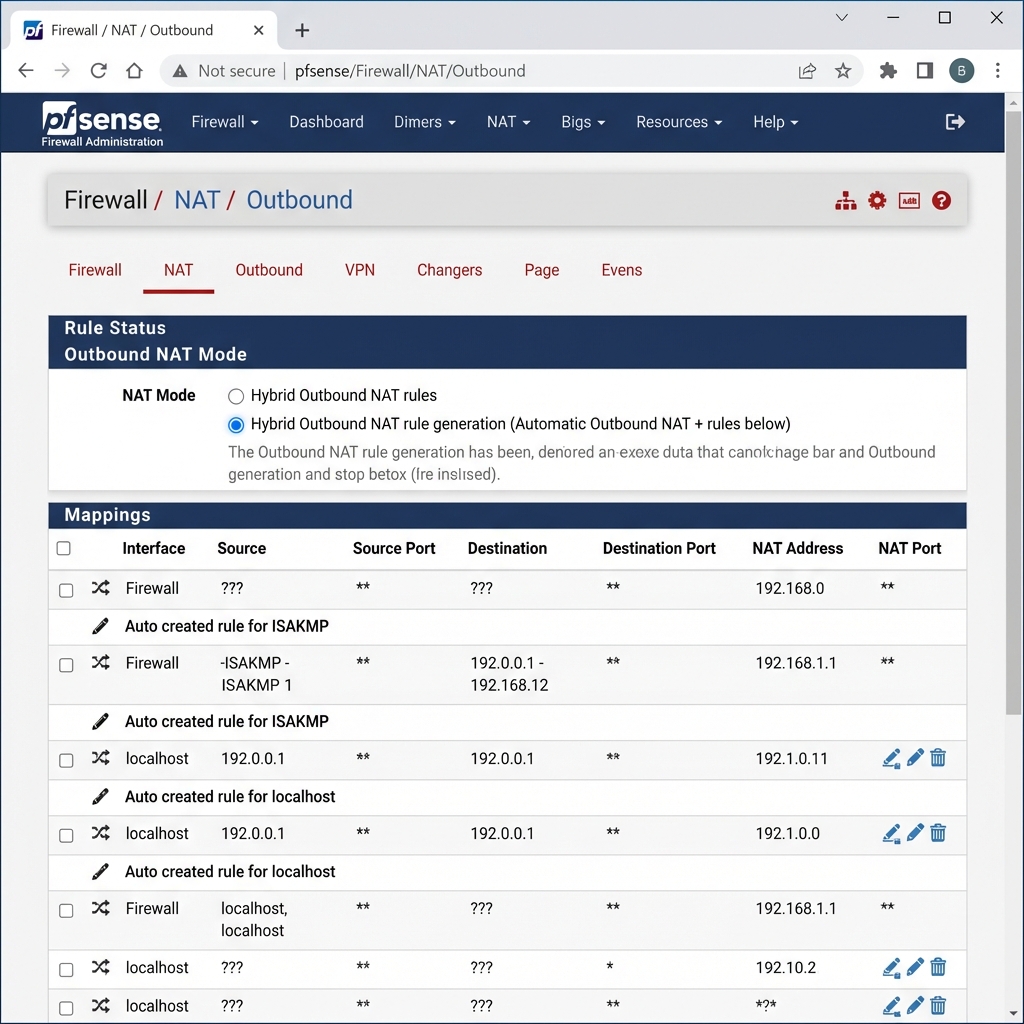Click the red gear settings icon
This screenshot has height=1024, width=1024.
click(x=877, y=201)
